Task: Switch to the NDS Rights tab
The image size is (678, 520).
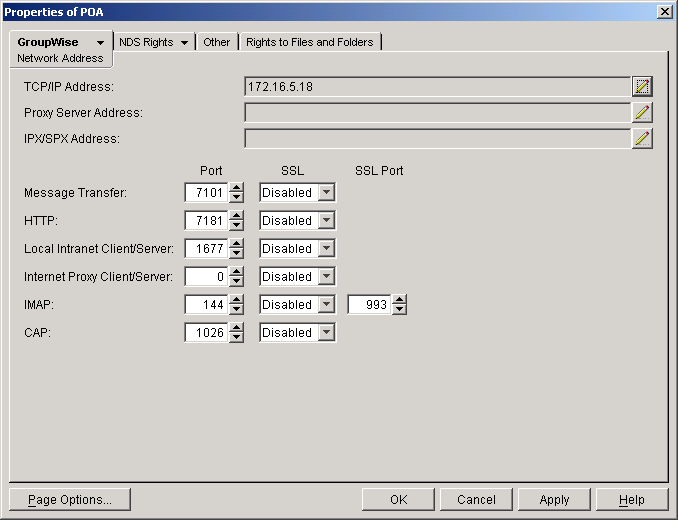Action: tap(146, 42)
